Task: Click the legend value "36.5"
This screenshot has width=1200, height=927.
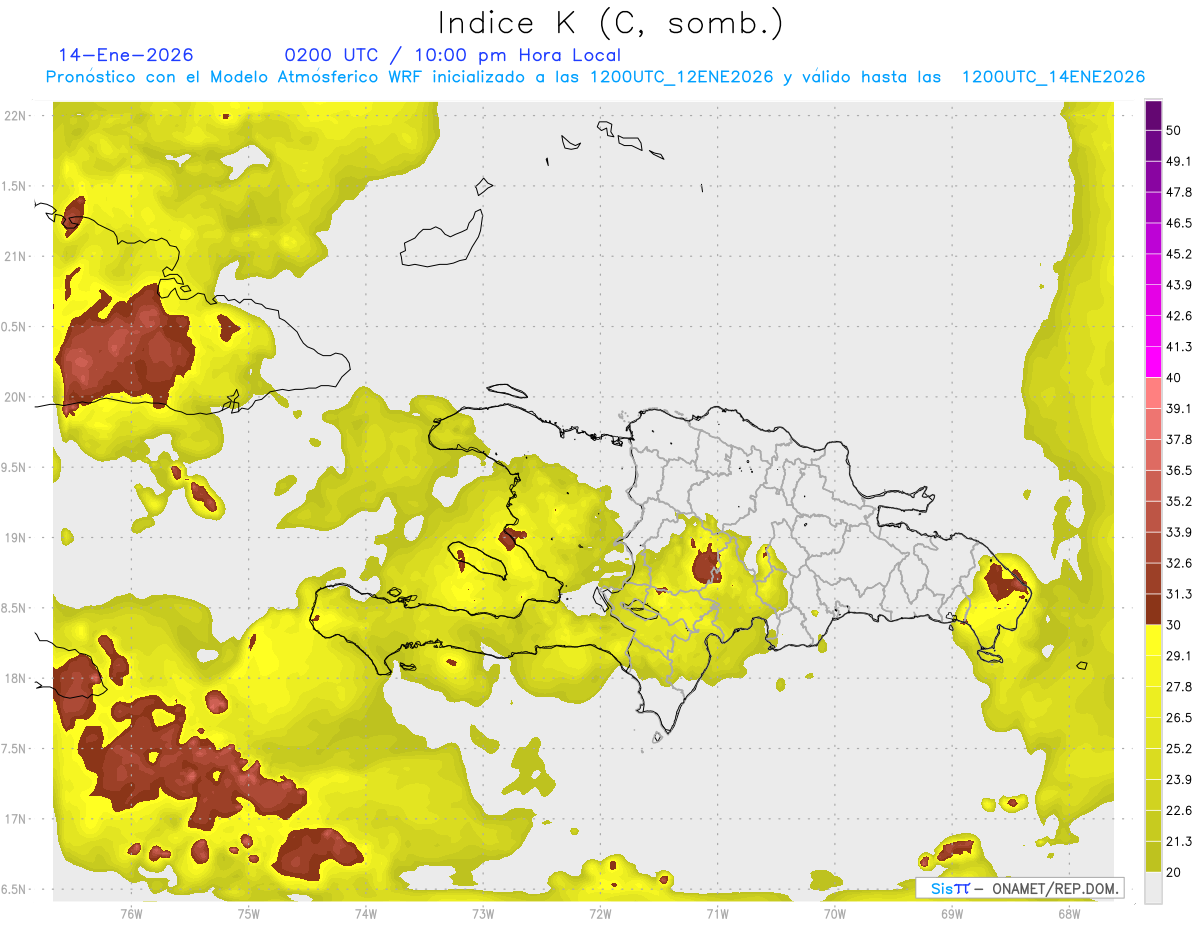Action: pos(1179,471)
